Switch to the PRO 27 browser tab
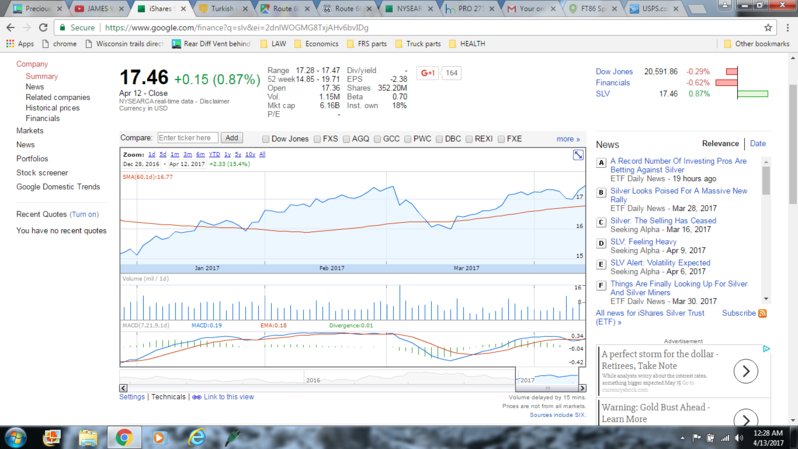798x449 pixels. tap(467, 9)
